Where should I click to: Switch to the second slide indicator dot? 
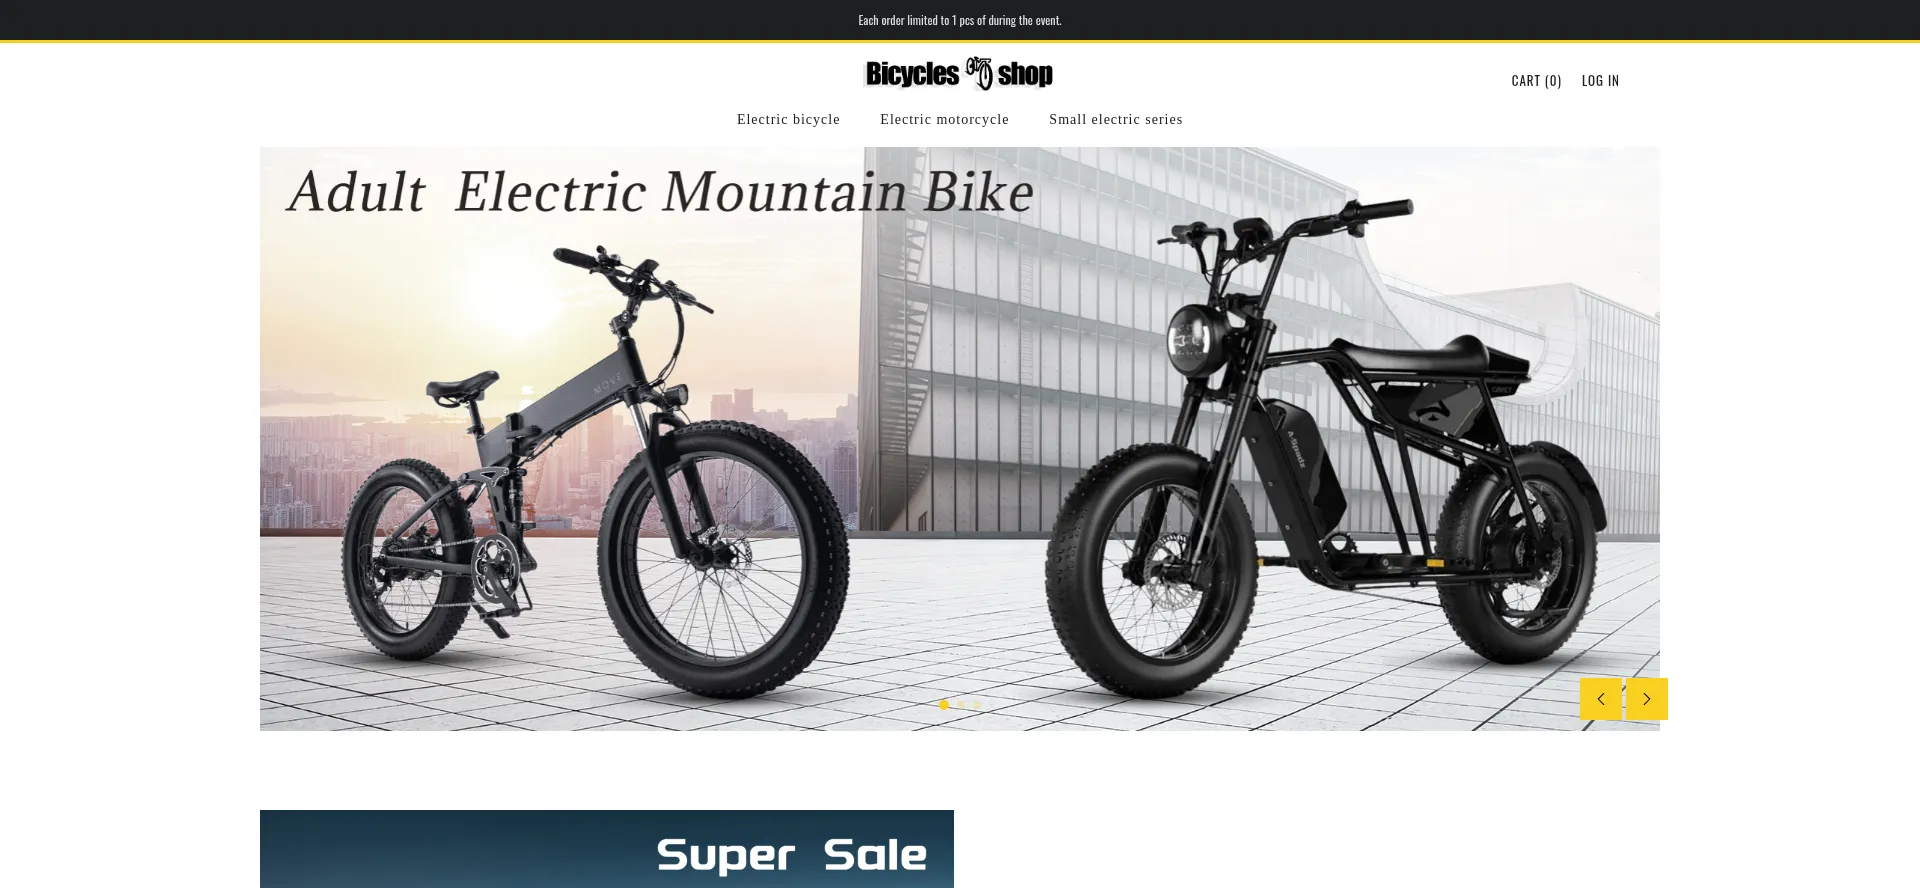pos(960,704)
